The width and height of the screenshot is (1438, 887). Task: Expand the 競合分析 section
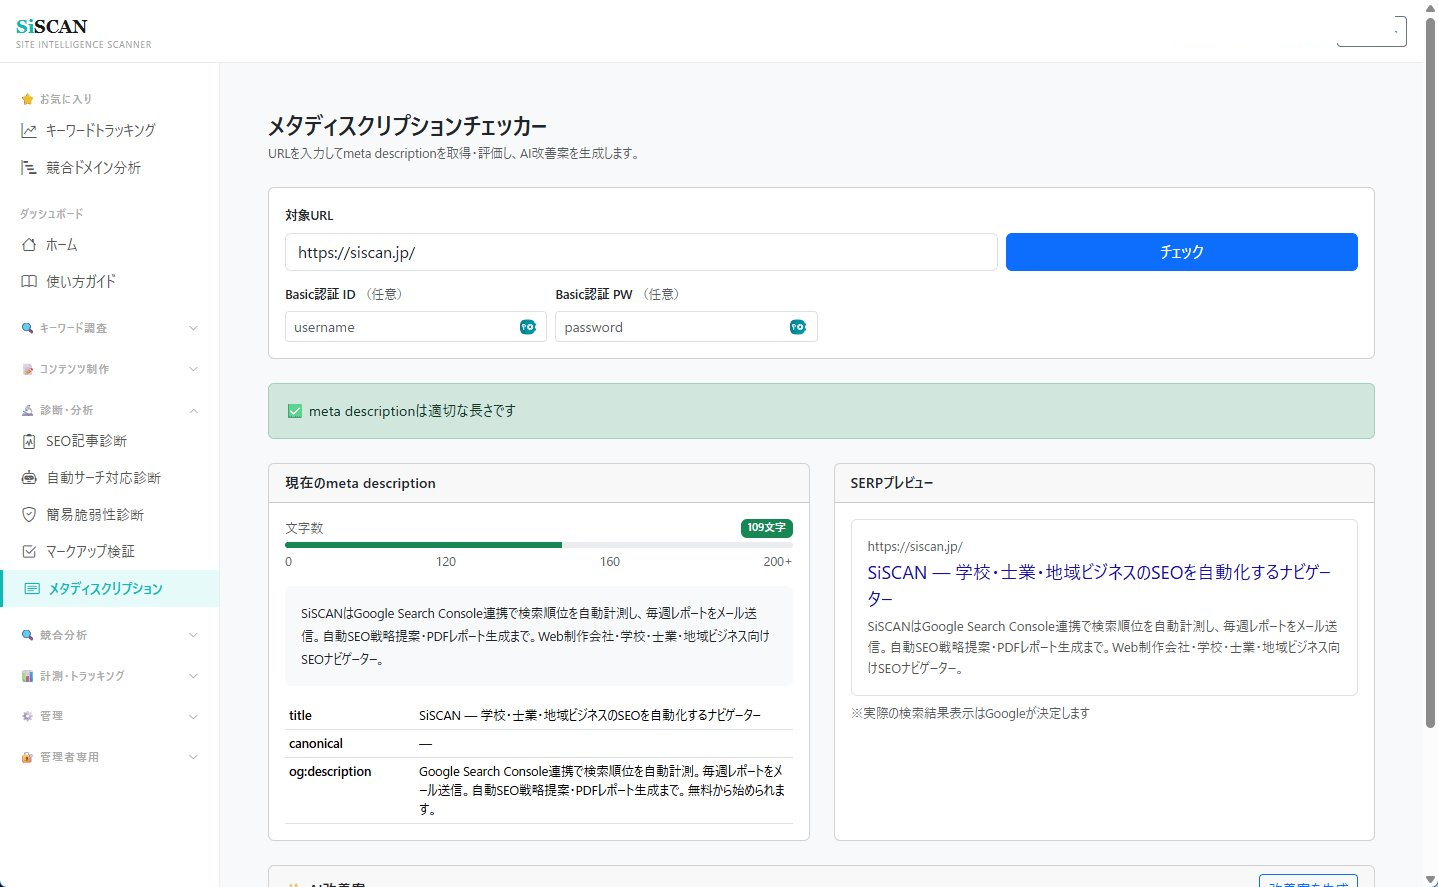coord(110,635)
